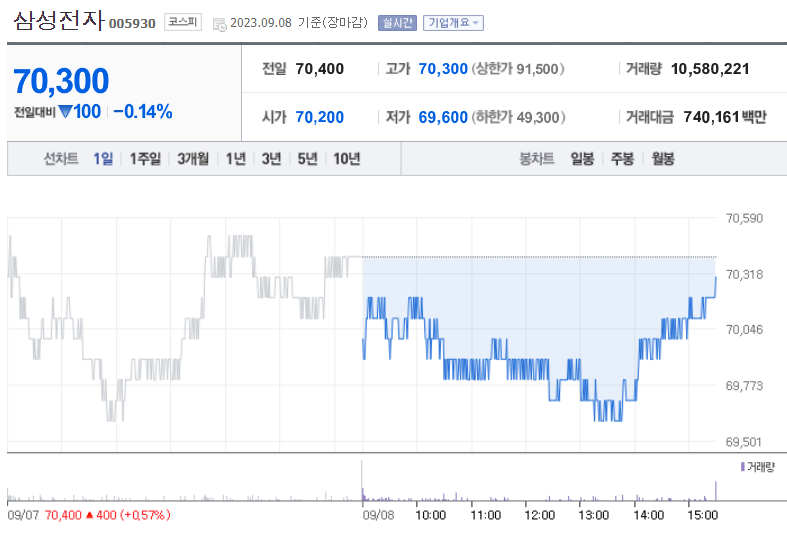Click the 69,501 y-axis label

(x=744, y=442)
